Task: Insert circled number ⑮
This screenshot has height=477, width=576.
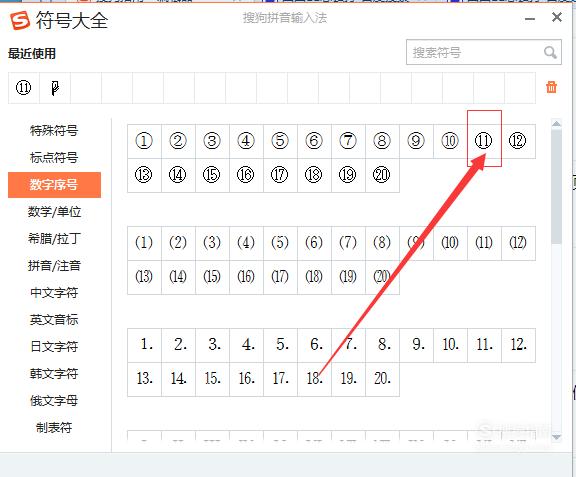Action: tap(212, 175)
